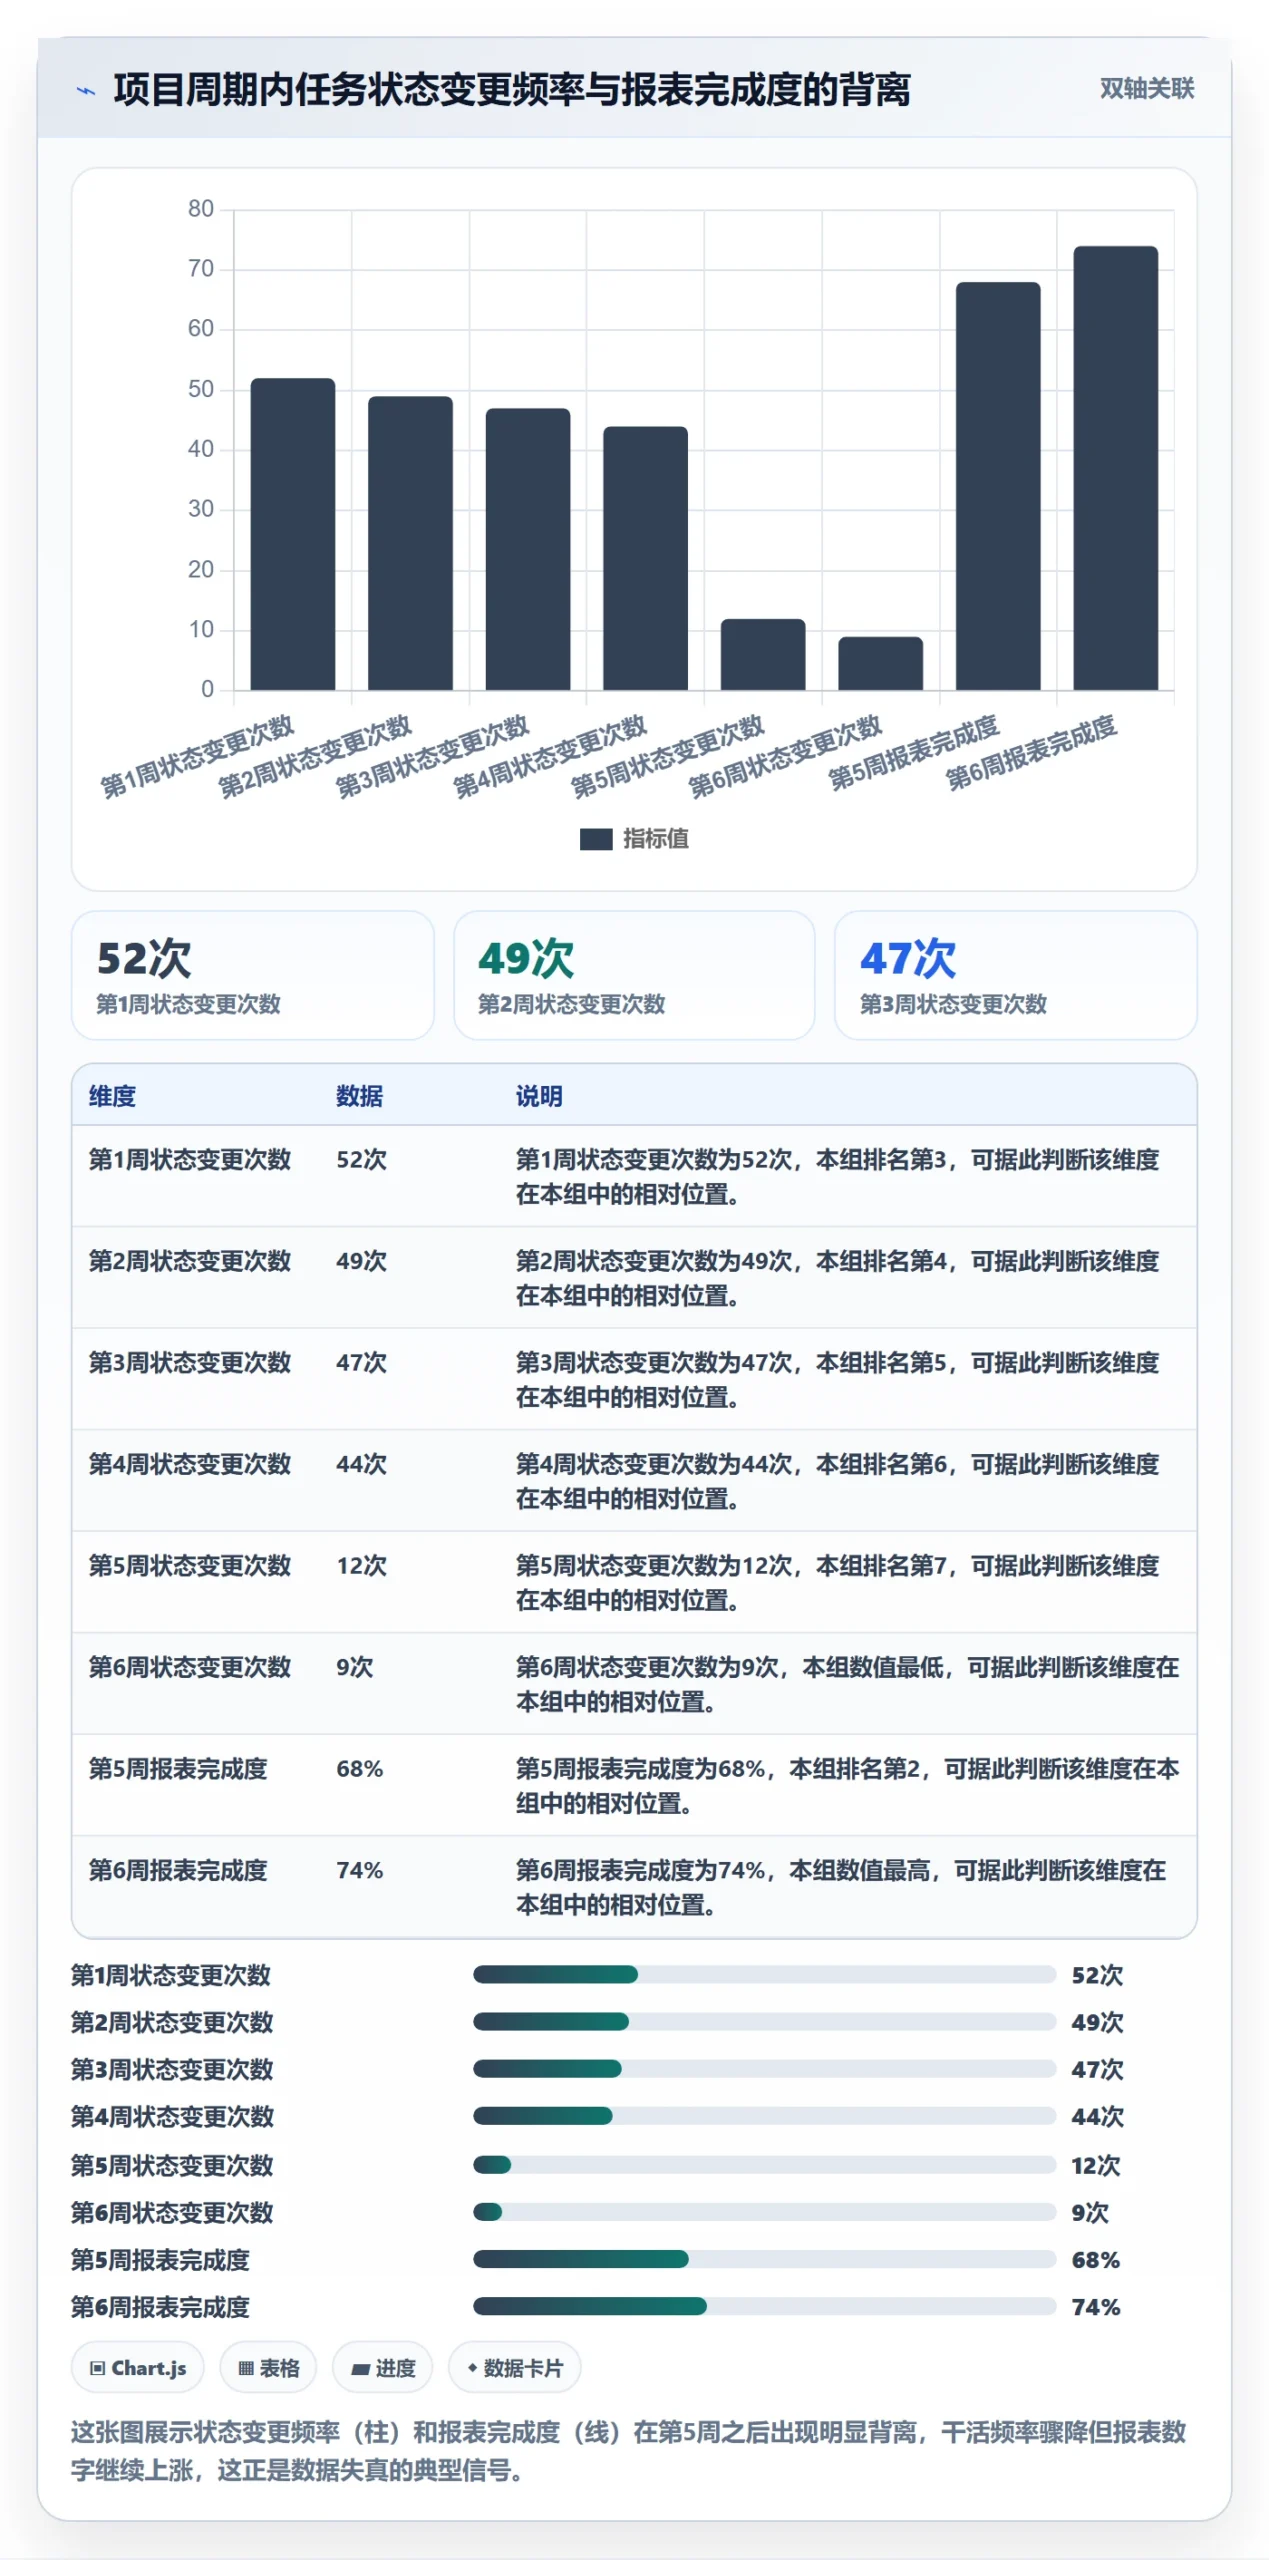Click the 第5周状态变更次数 progress bar
Viewport: 1269px width, 2560px height.
click(x=764, y=2164)
